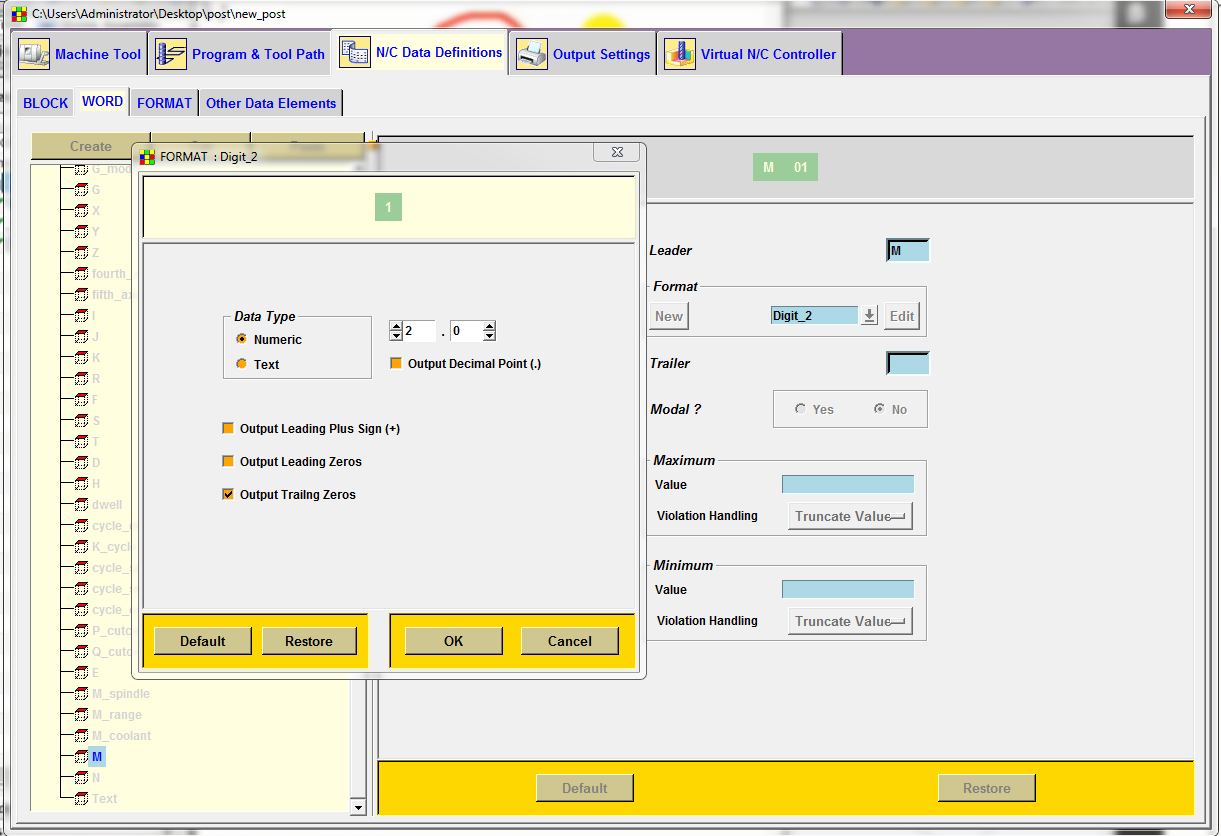Viewport: 1221px width, 836px height.
Task: Select Modal No radio button
Action: click(x=879, y=409)
